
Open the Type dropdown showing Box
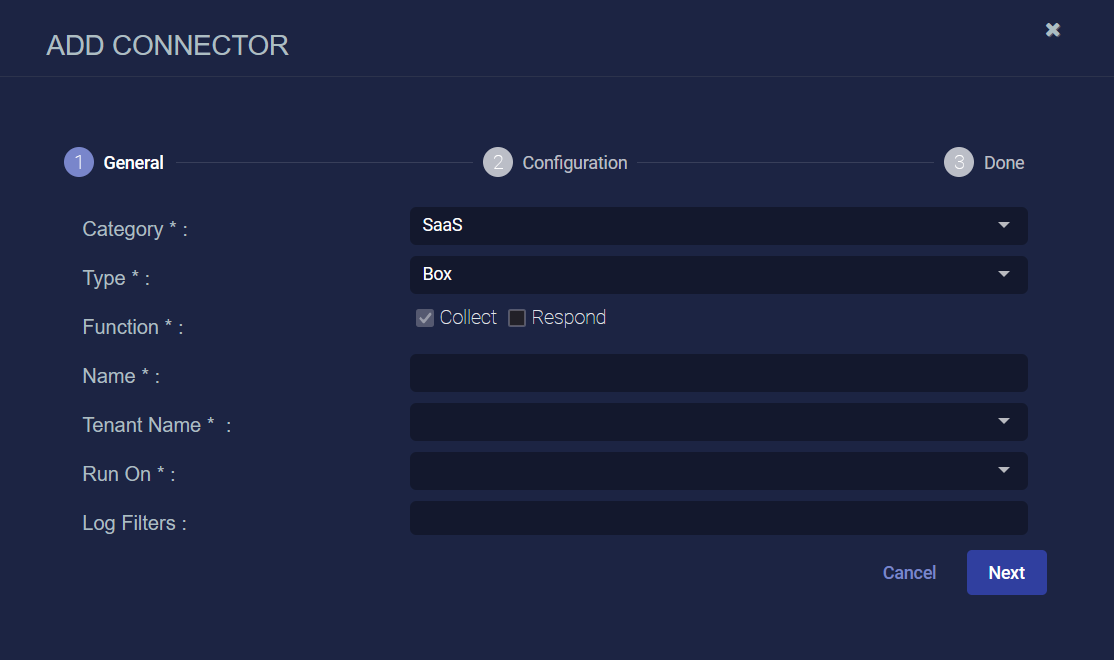click(x=718, y=275)
